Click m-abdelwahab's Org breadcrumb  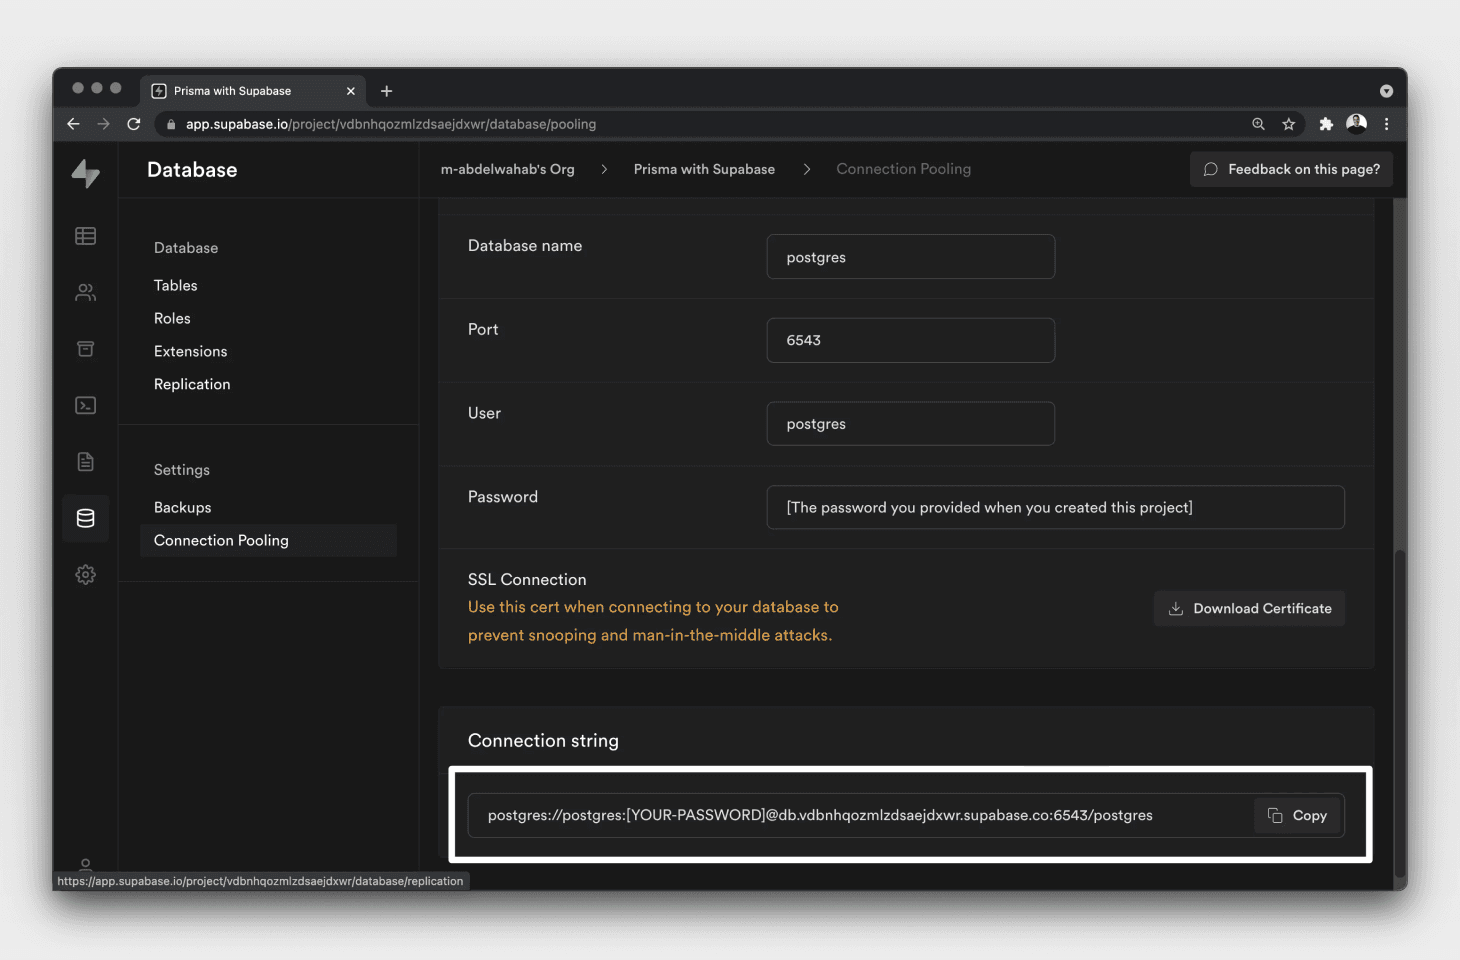(x=508, y=169)
